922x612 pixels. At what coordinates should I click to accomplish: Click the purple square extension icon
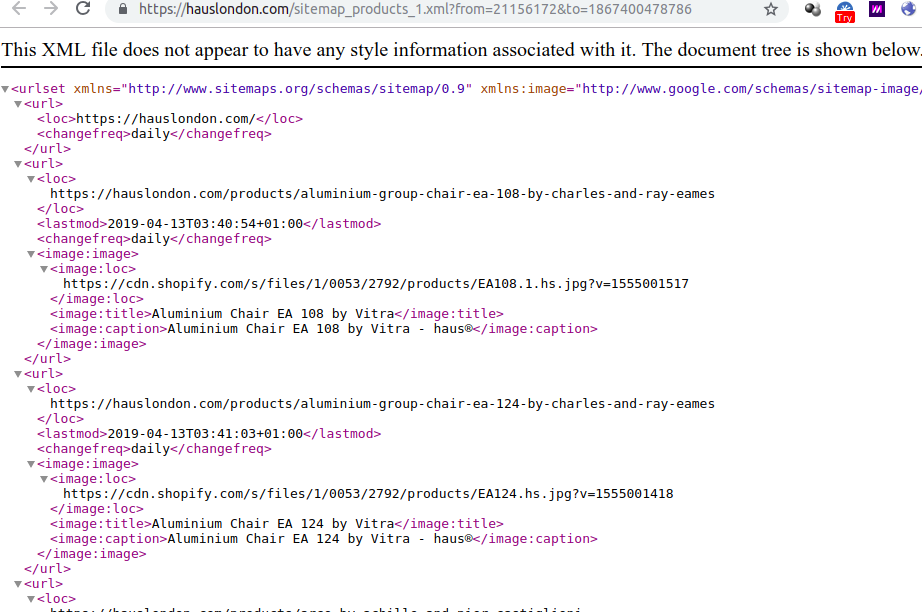(x=876, y=9)
